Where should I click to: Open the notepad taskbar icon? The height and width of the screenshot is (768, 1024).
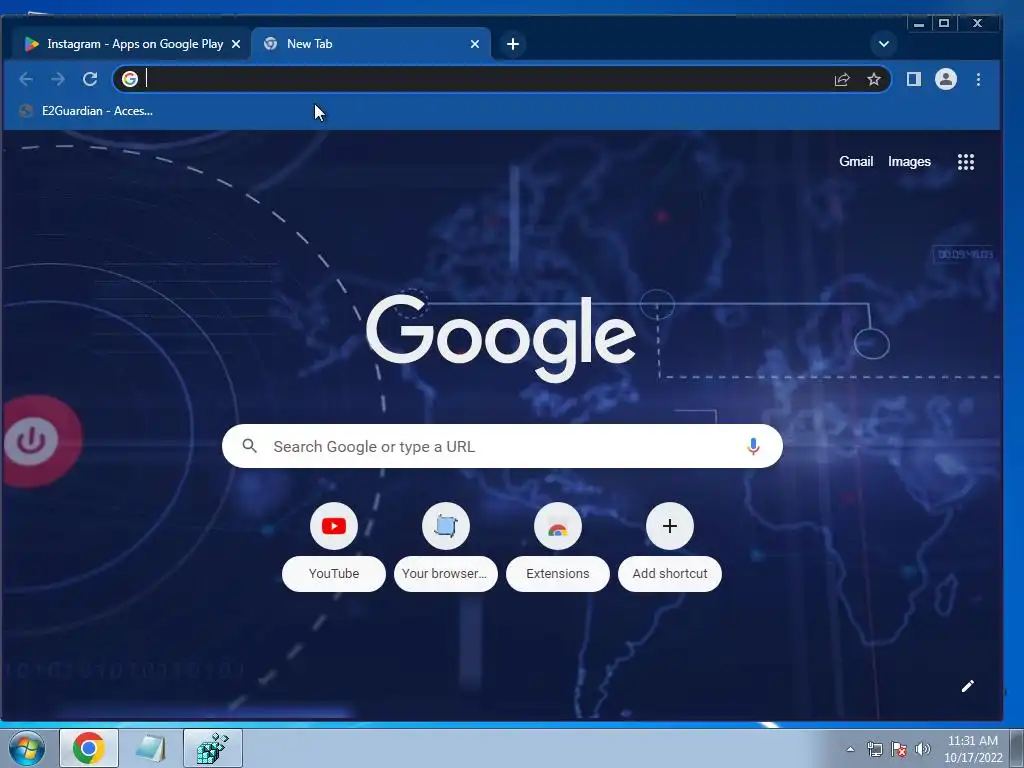coord(151,748)
